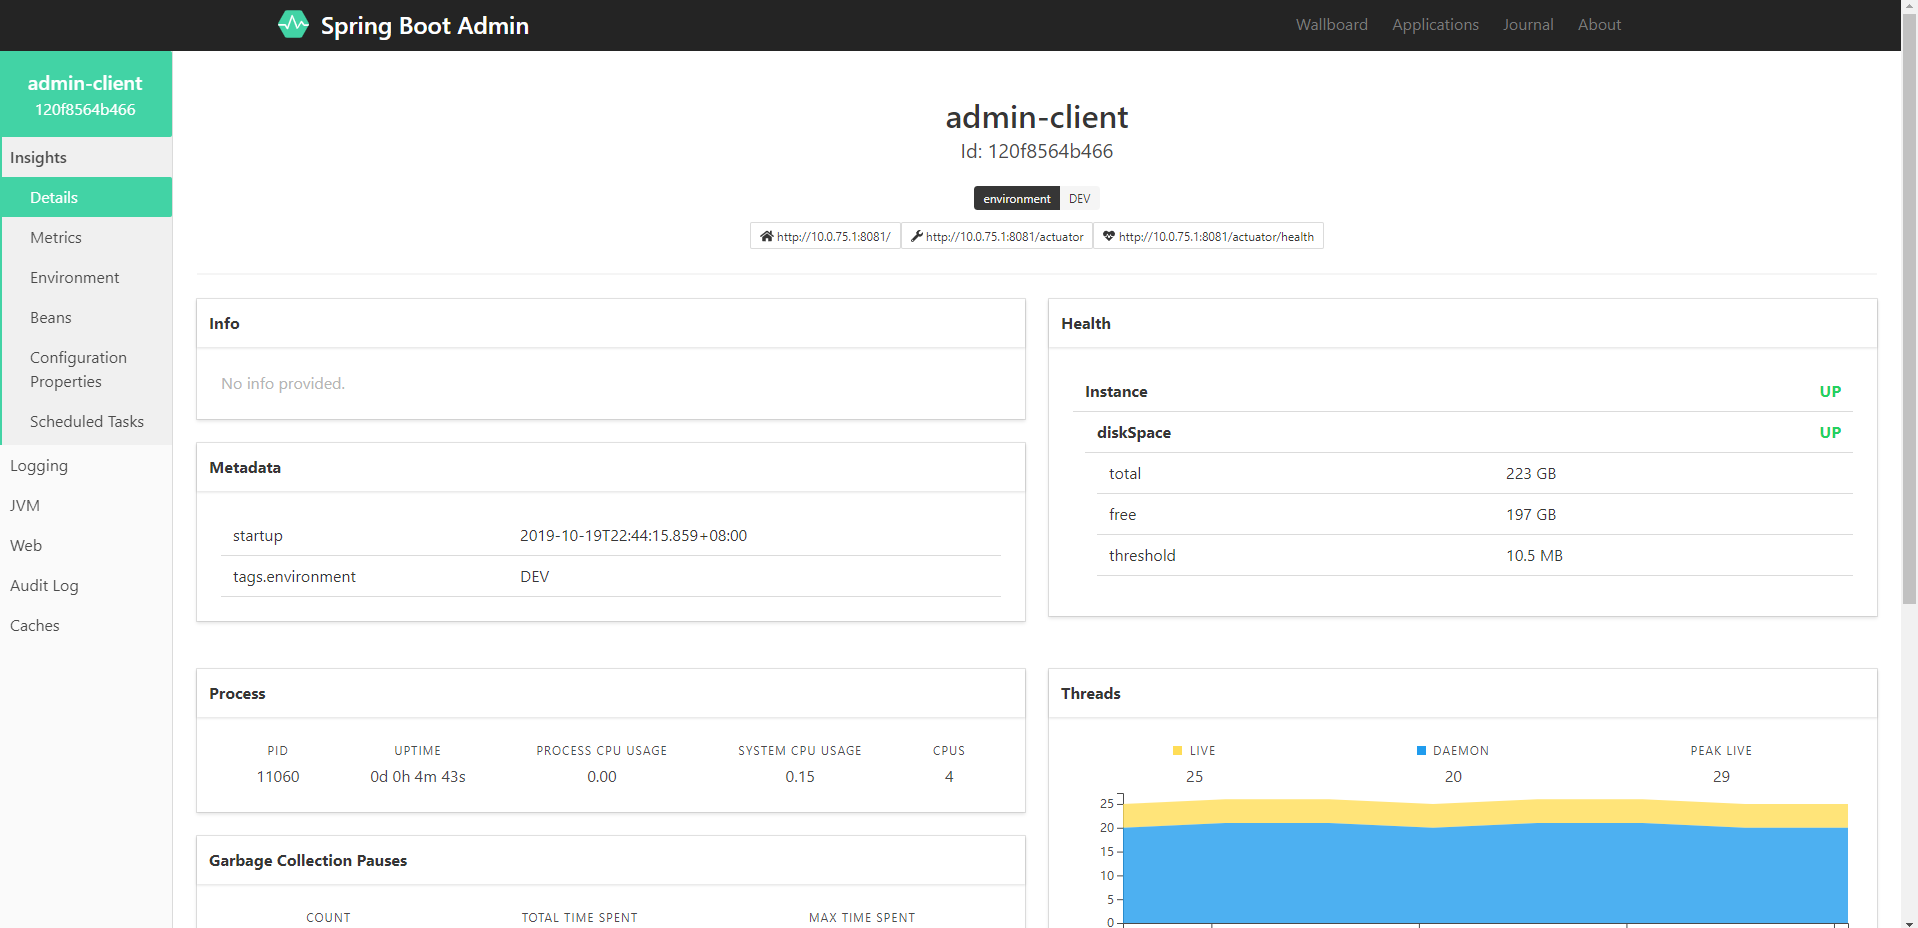Click the UP status on the diskSpace row
The height and width of the screenshot is (928, 1918).
tap(1830, 432)
